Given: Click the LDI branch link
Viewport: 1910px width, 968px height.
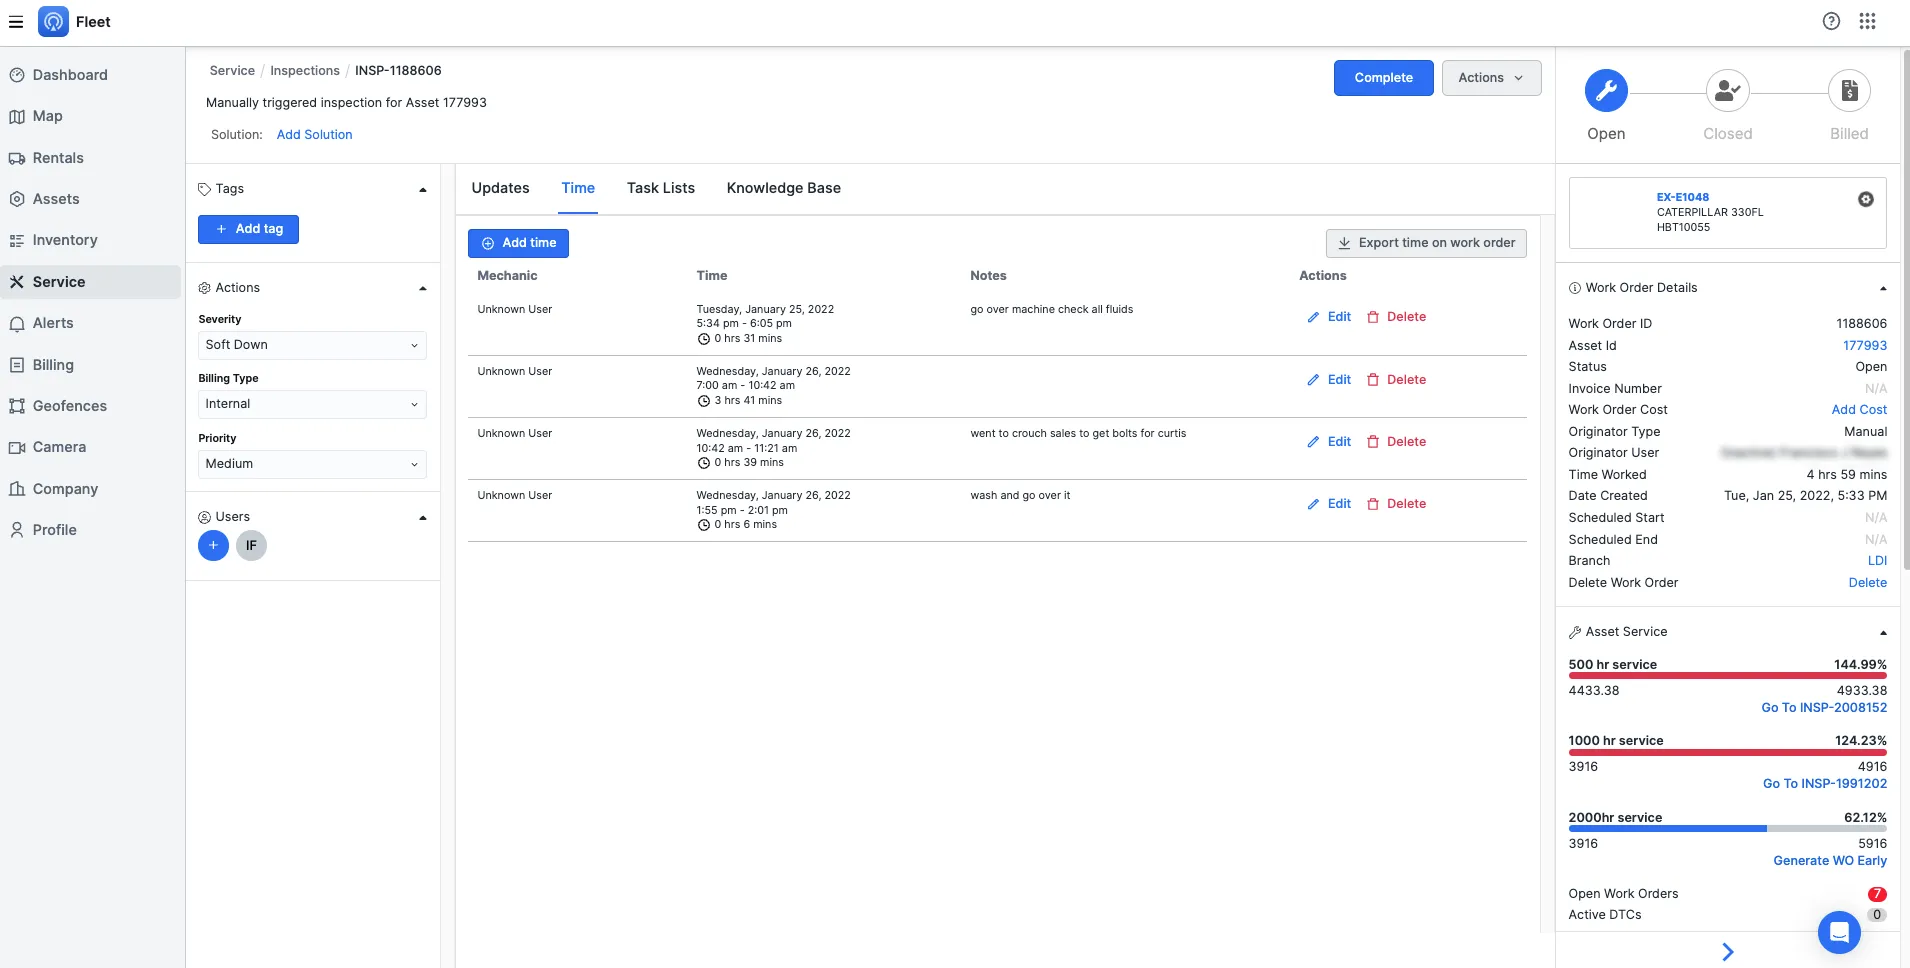Looking at the screenshot, I should (1877, 561).
